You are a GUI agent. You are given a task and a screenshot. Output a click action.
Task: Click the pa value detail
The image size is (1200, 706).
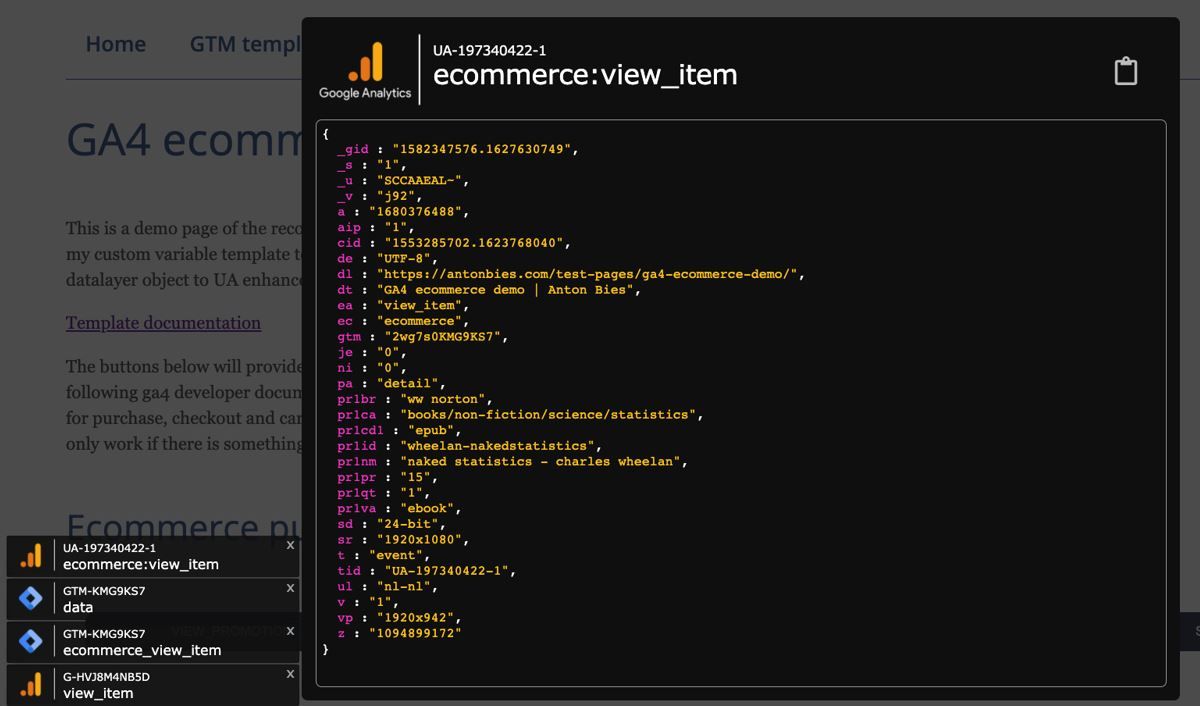pyautogui.click(x=408, y=383)
